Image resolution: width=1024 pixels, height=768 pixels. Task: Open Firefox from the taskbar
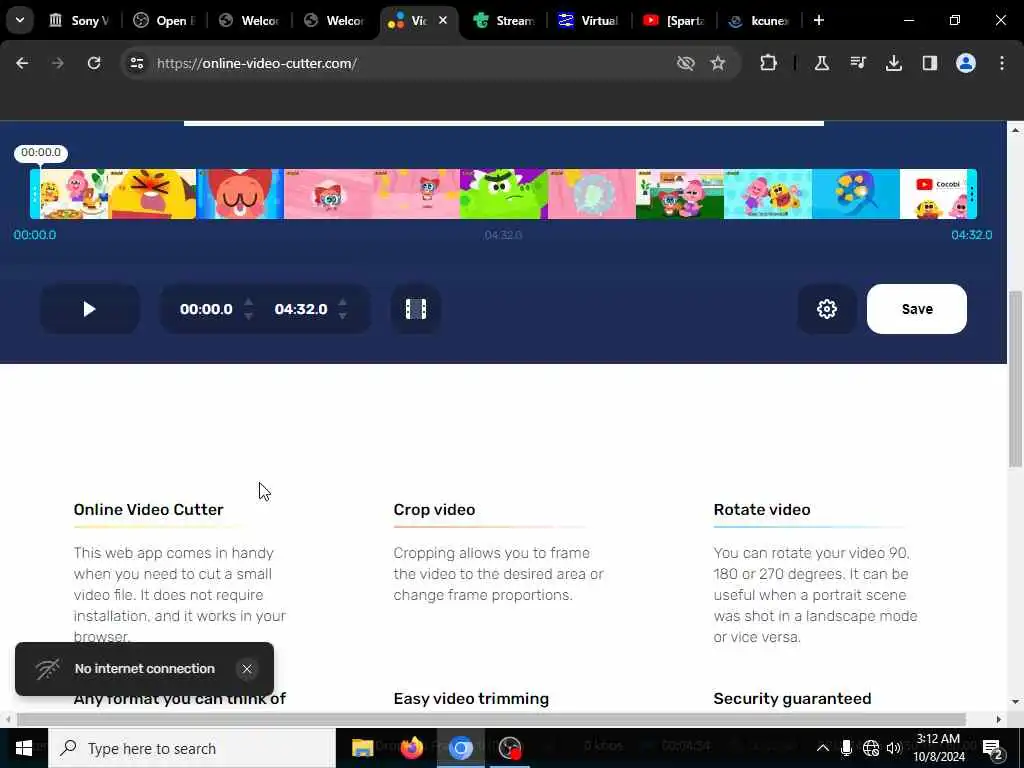411,748
